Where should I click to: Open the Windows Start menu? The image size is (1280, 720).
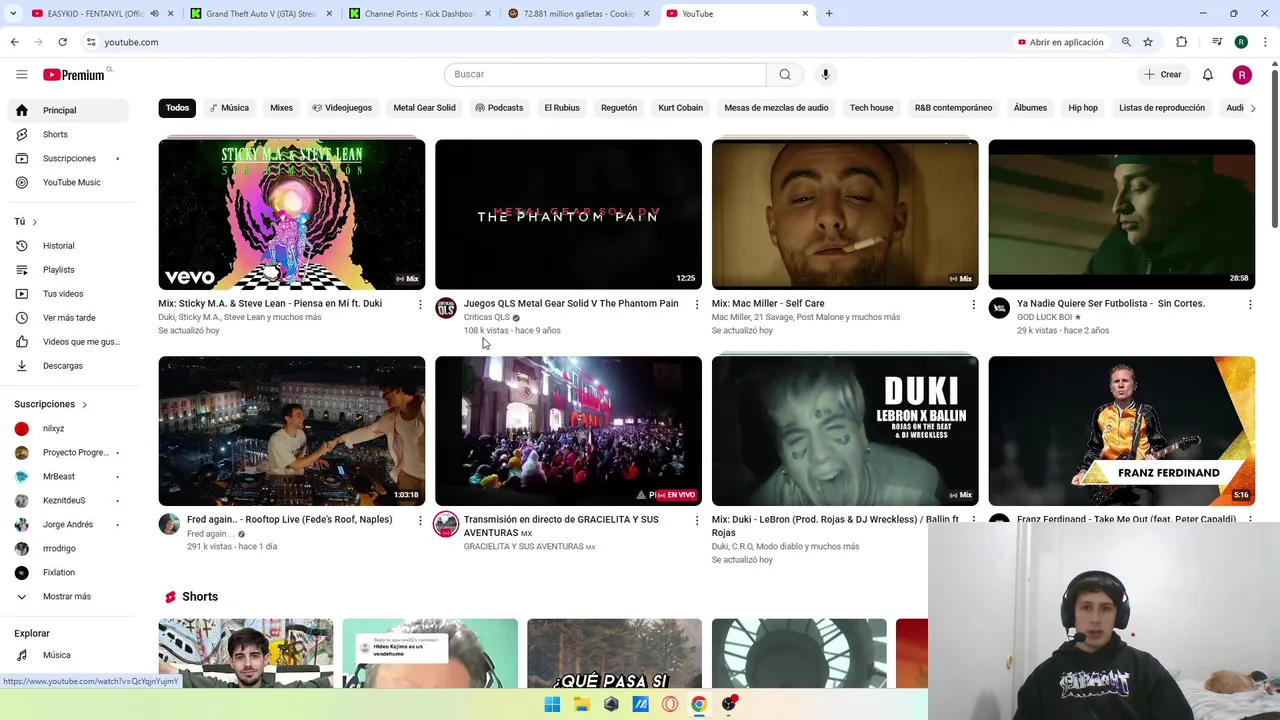click(x=552, y=704)
